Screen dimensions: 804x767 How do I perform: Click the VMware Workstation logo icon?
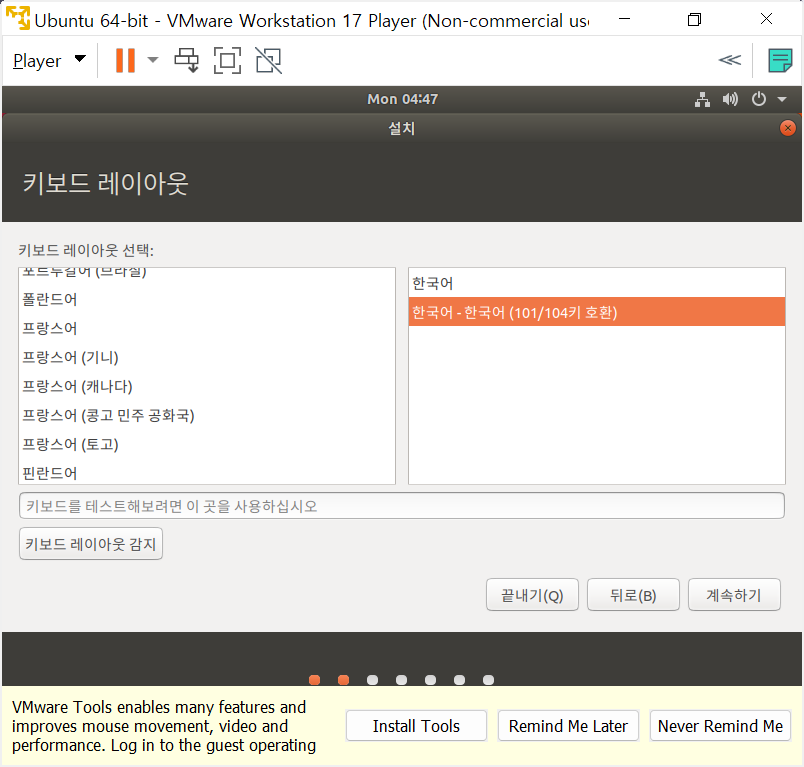click(x=18, y=19)
